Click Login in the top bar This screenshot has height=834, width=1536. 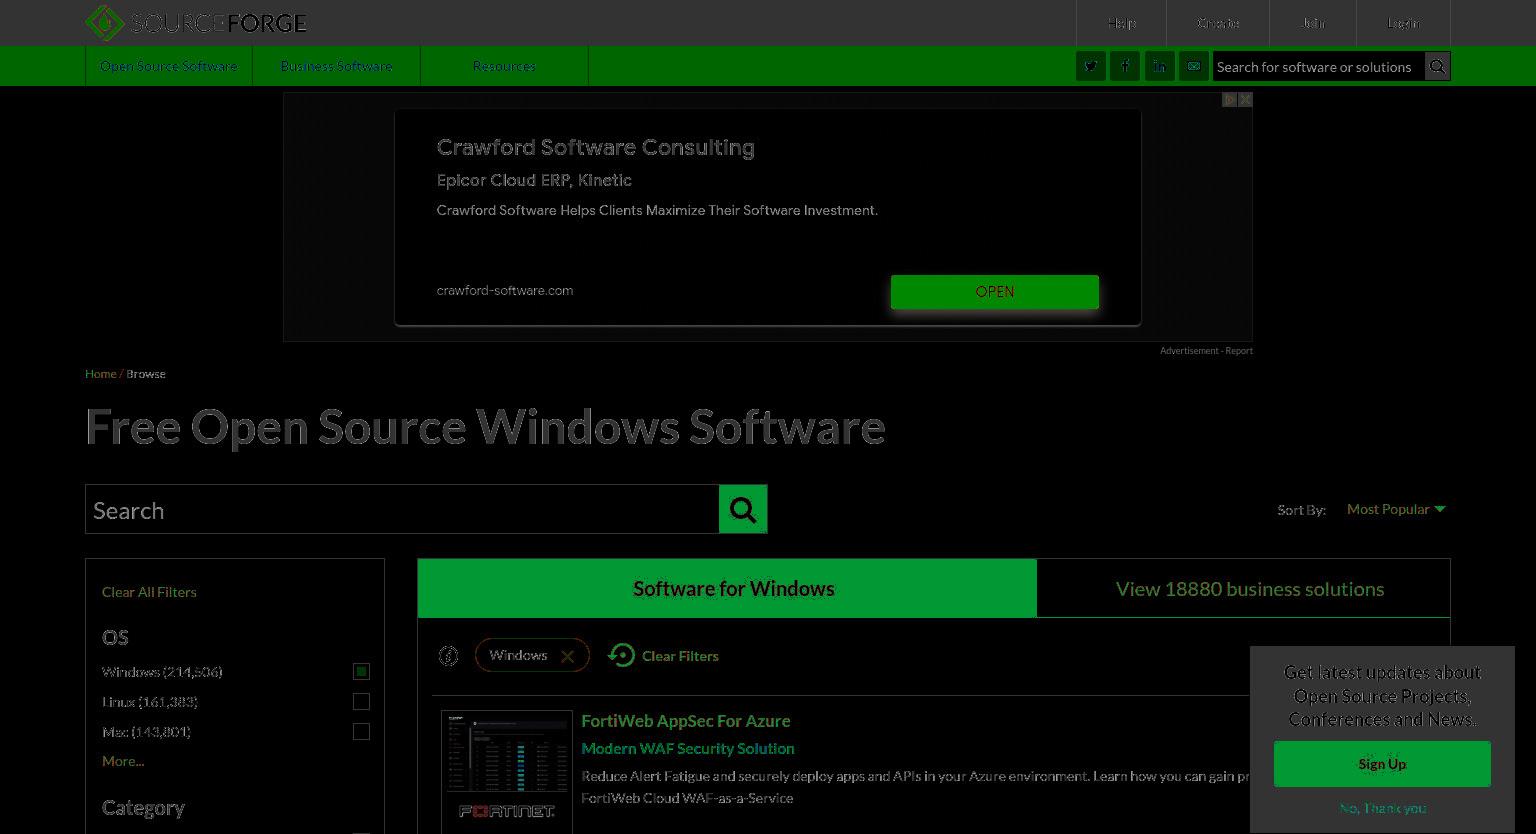pyautogui.click(x=1403, y=22)
